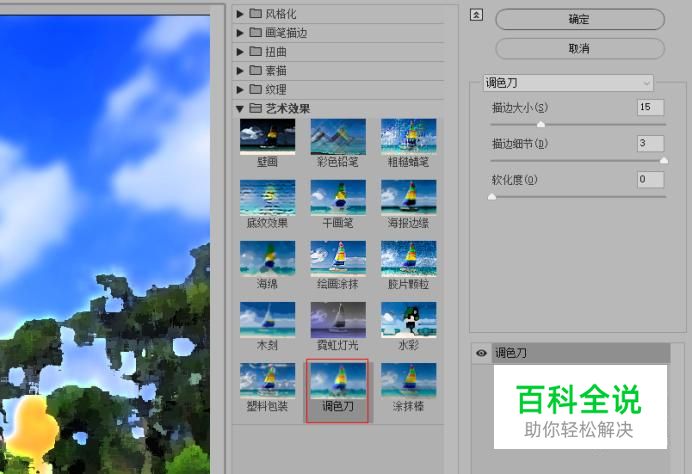Image resolution: width=692 pixels, height=474 pixels.
Task: Select the 调色刀 filter thumbnail
Action: 338,380
